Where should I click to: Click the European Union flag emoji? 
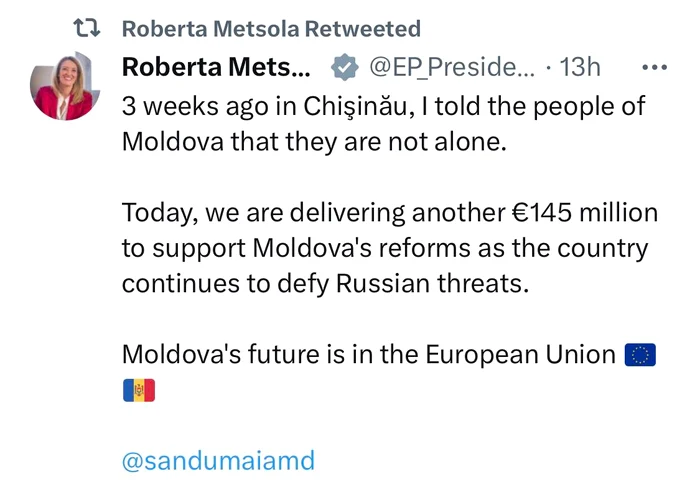click(640, 355)
